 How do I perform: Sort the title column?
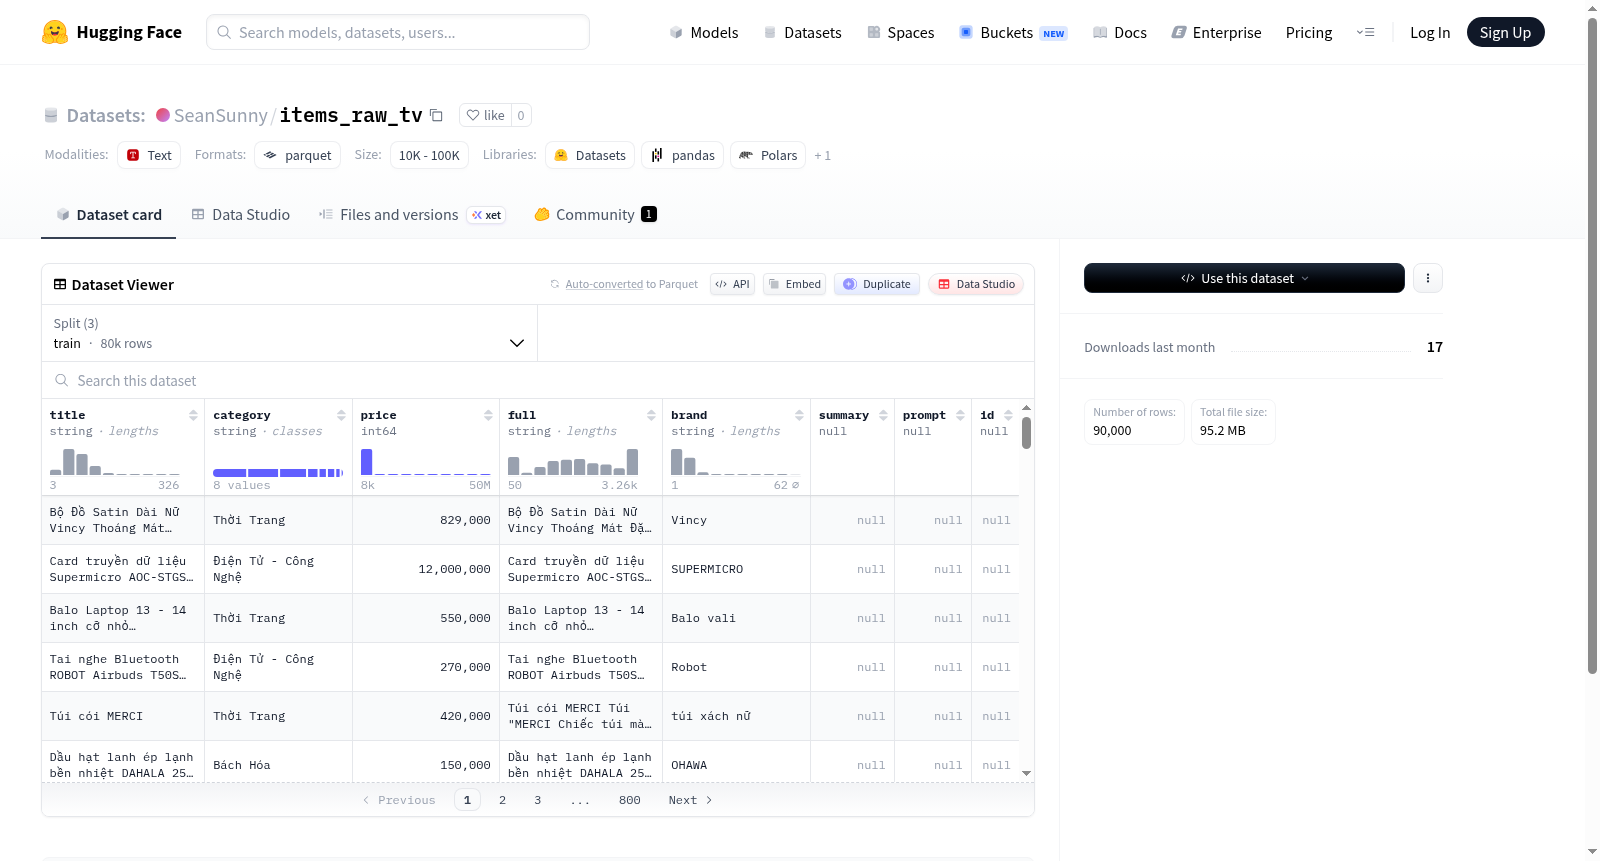tap(193, 415)
